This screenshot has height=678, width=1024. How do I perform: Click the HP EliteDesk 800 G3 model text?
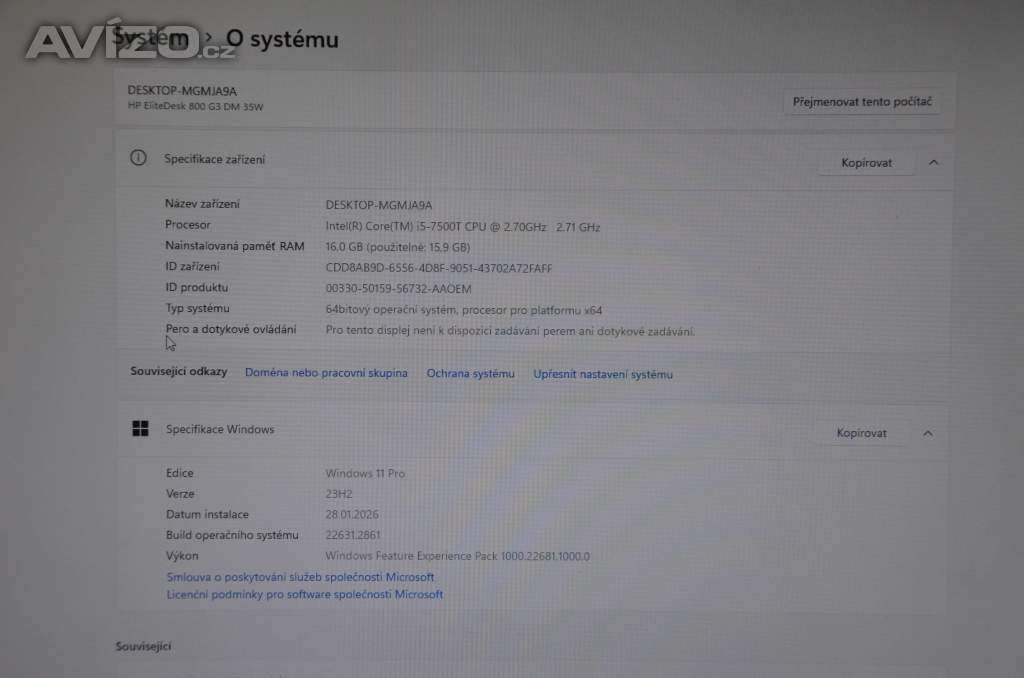click(x=195, y=107)
